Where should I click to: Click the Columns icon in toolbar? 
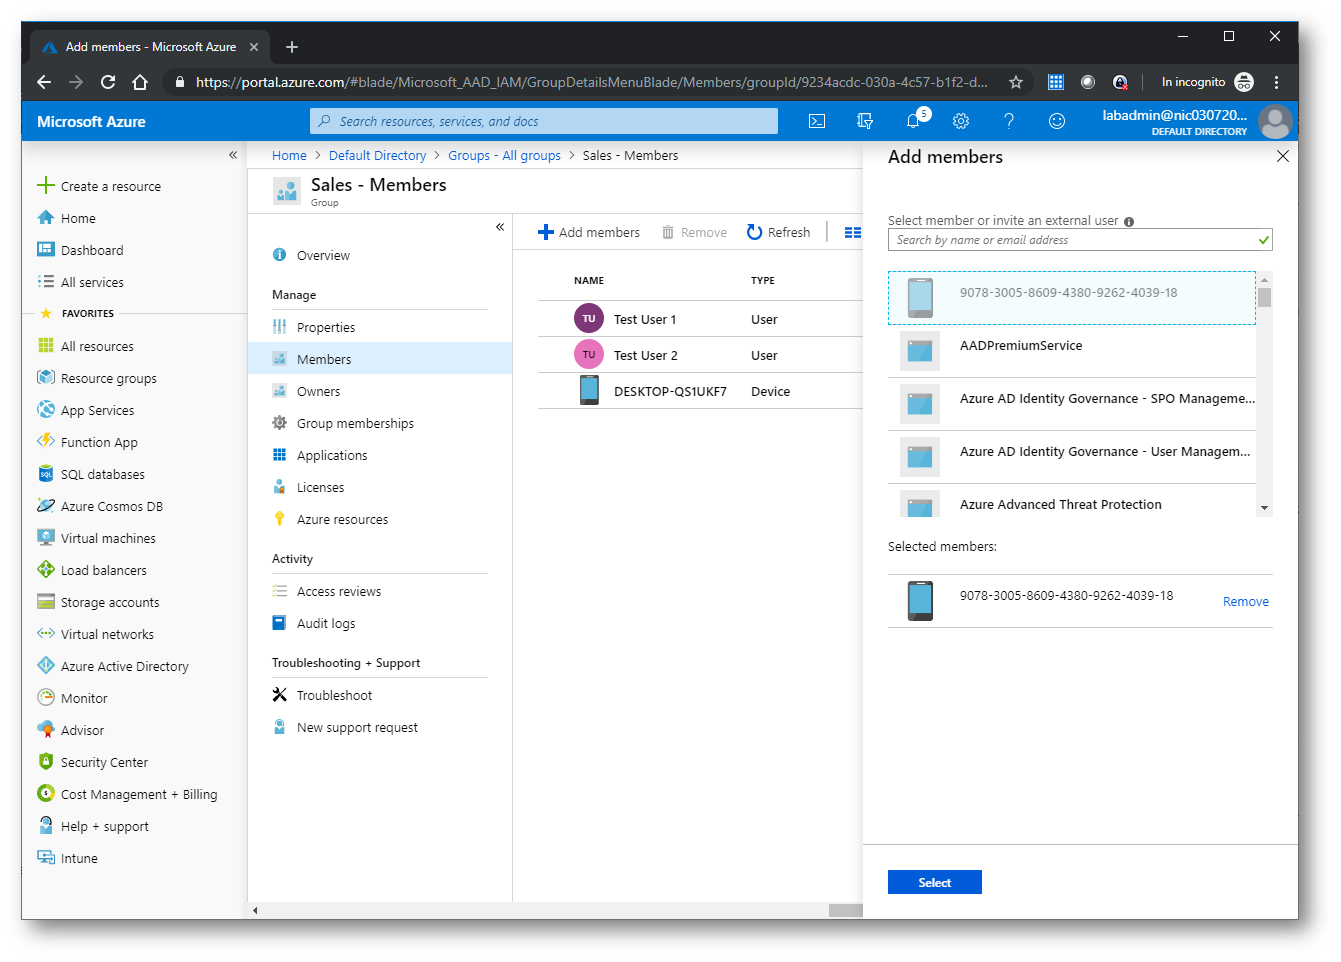(x=852, y=232)
